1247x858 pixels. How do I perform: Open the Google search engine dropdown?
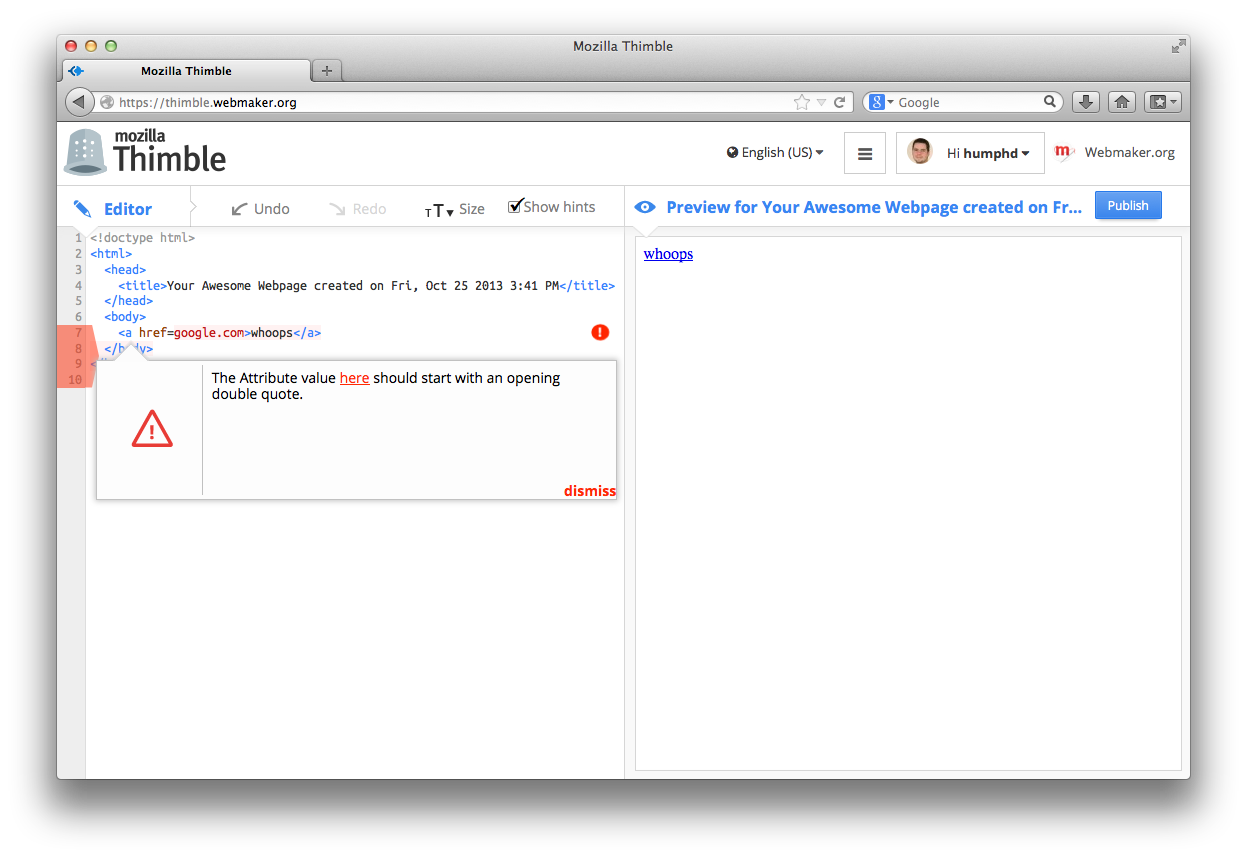pos(880,102)
